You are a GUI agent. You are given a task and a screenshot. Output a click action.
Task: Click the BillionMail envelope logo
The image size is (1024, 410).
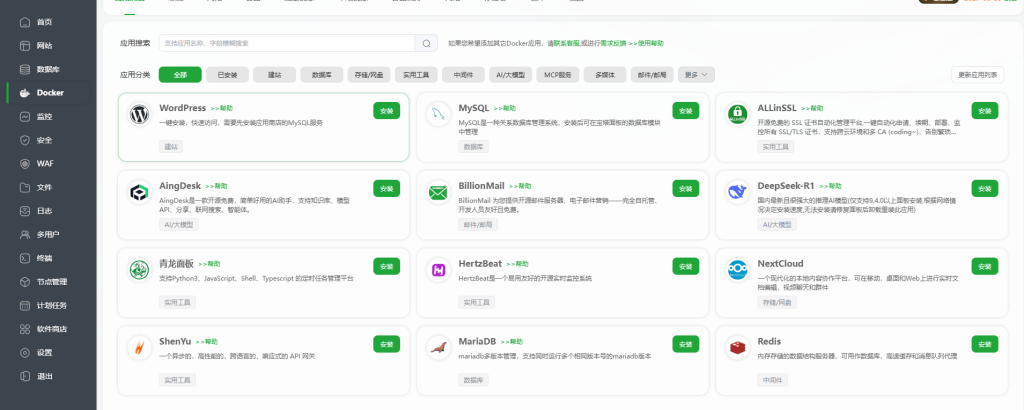[x=439, y=193]
